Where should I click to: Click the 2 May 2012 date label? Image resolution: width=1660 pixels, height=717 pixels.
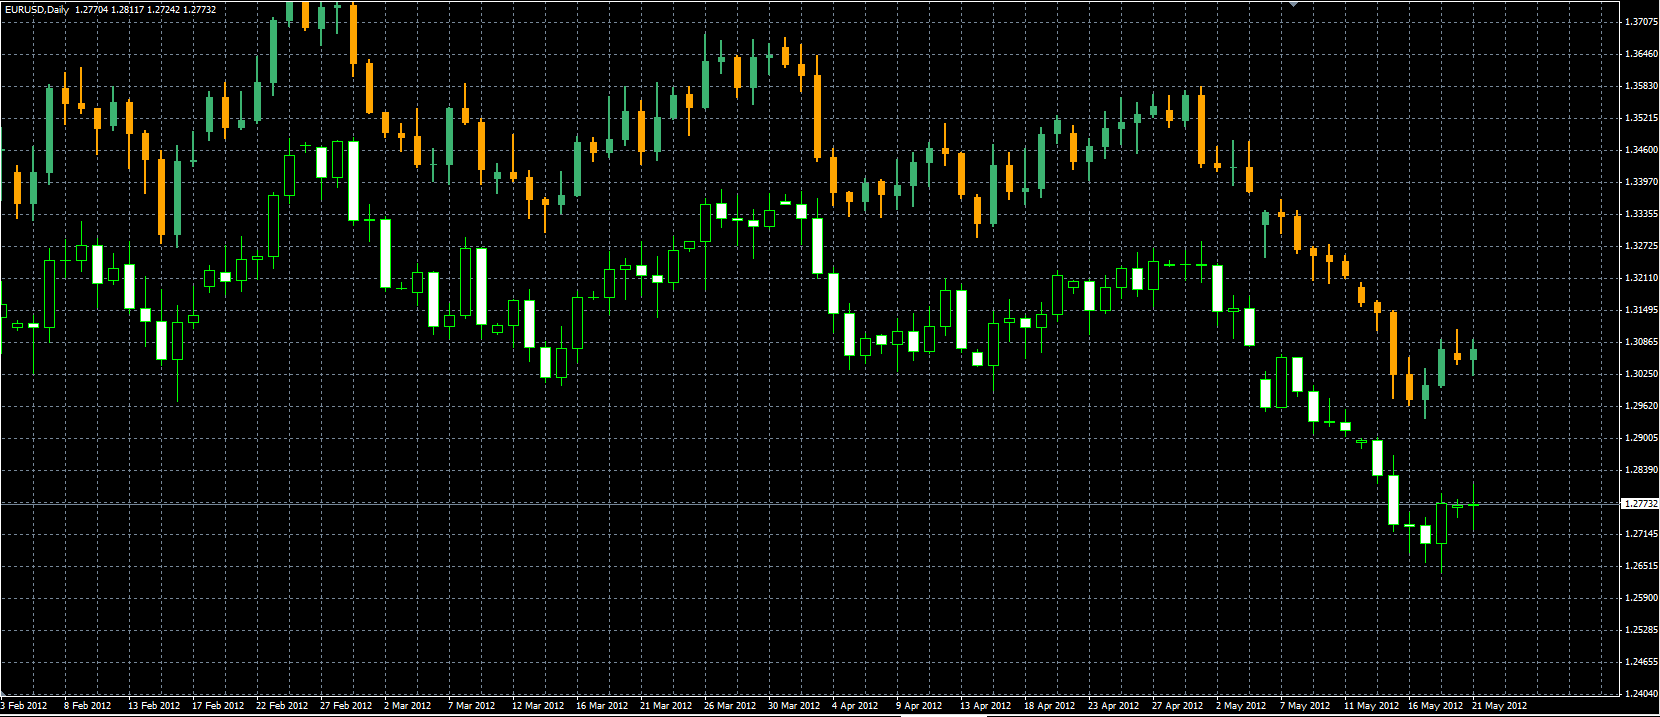[1241, 706]
